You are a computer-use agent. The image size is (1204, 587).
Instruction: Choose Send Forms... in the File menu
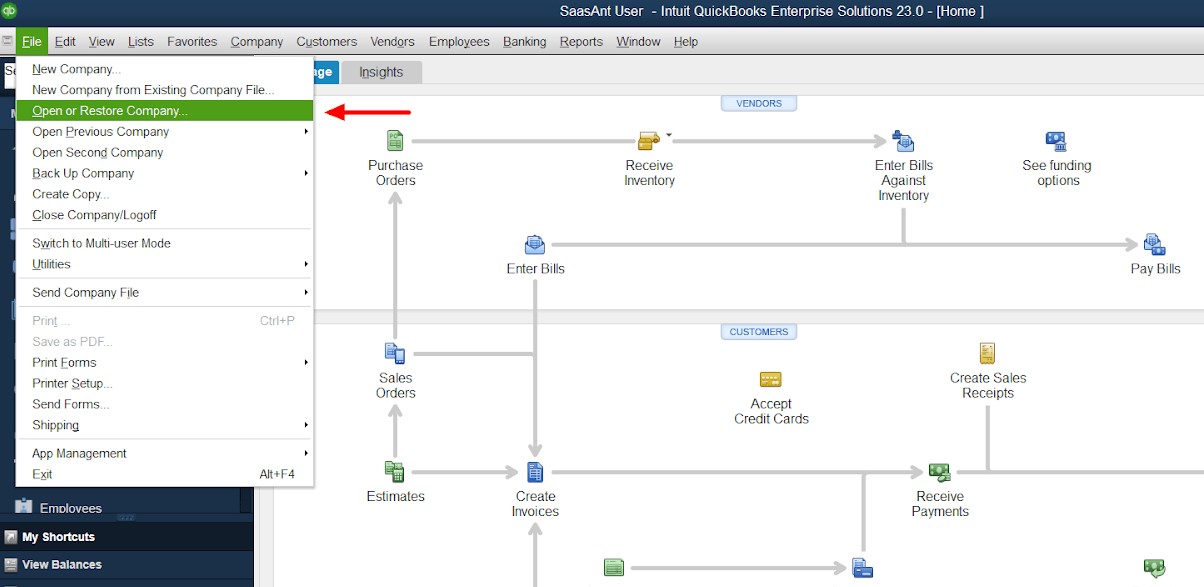tap(165, 405)
